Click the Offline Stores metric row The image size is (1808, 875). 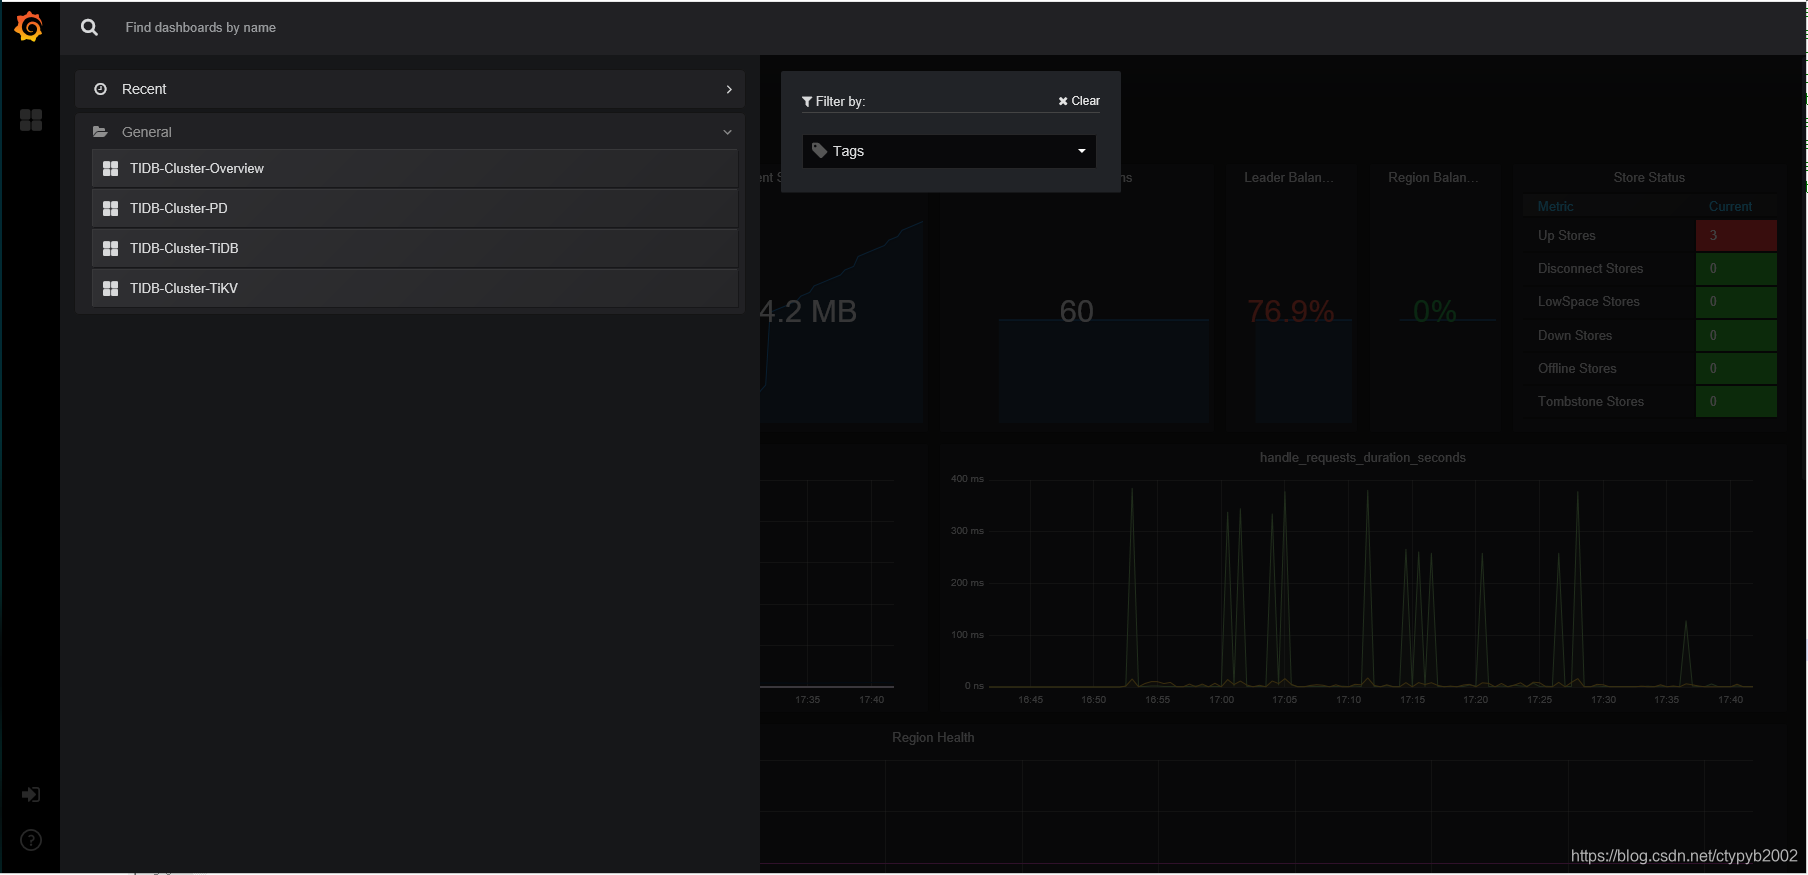pos(1649,369)
